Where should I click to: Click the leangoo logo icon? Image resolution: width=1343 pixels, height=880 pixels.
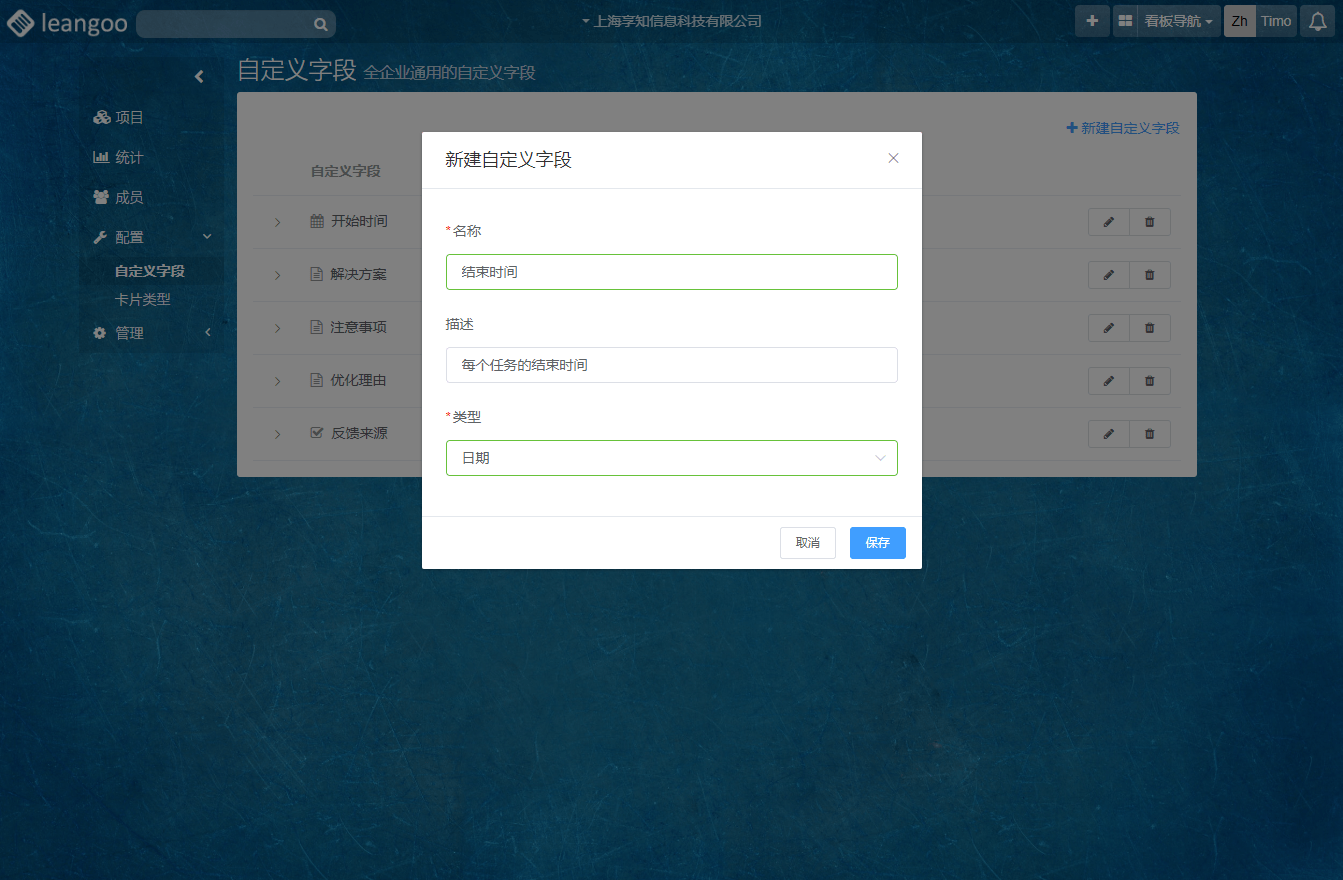coord(22,23)
